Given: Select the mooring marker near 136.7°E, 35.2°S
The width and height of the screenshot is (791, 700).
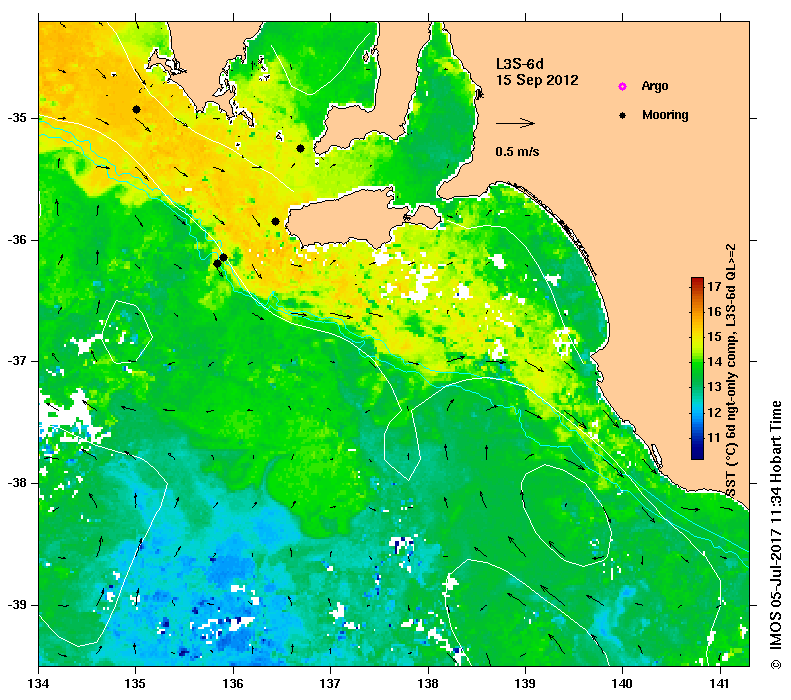Looking at the screenshot, I should pyautogui.click(x=300, y=148).
